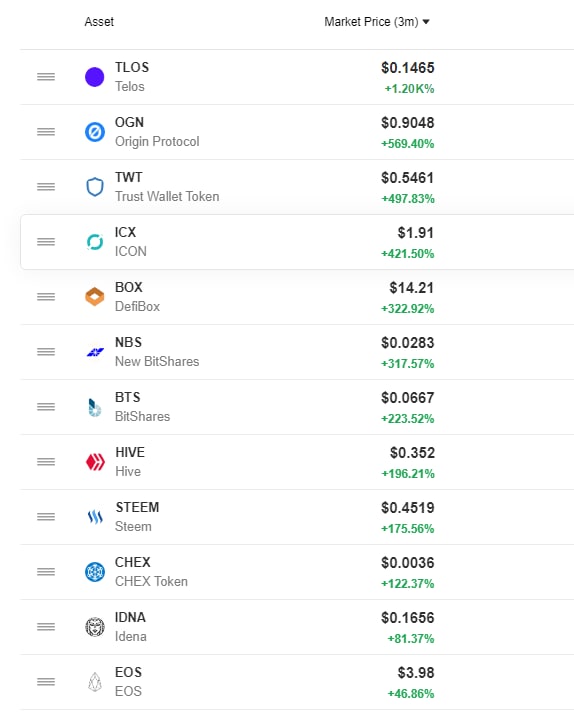Click the orange DefiBox logo

[94, 297]
